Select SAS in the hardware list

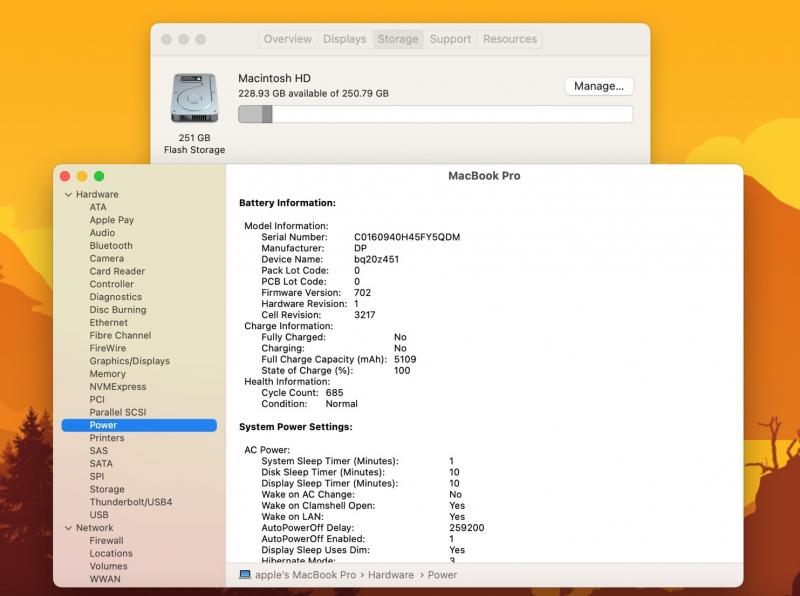pyautogui.click(x=98, y=451)
